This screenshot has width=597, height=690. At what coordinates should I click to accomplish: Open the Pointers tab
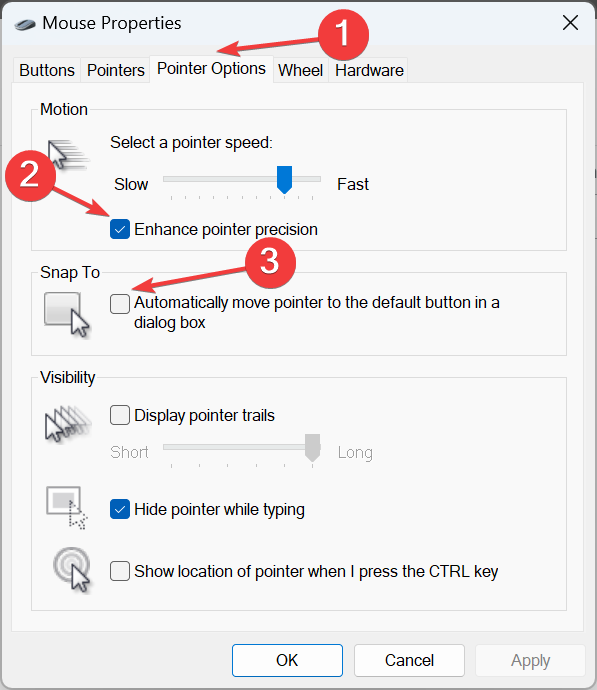(x=115, y=70)
